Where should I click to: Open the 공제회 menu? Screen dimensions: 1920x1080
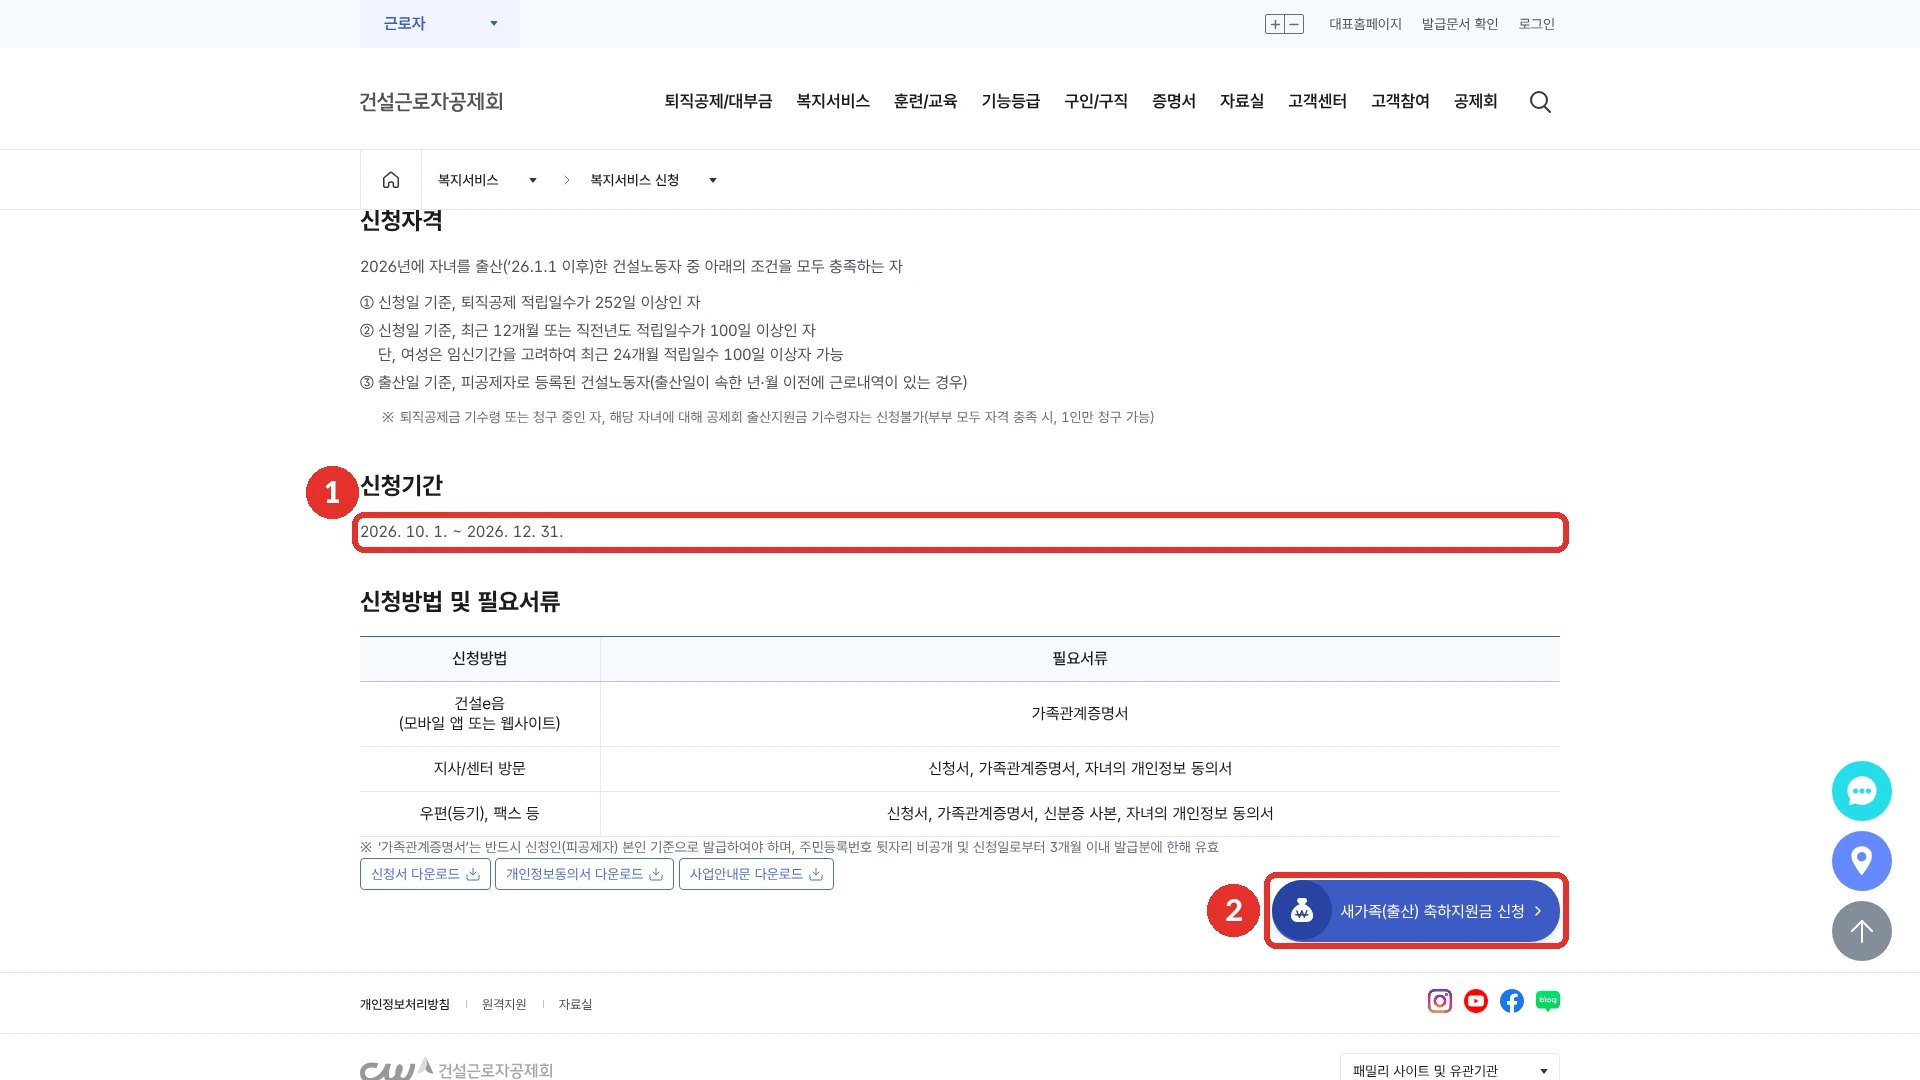(1475, 101)
